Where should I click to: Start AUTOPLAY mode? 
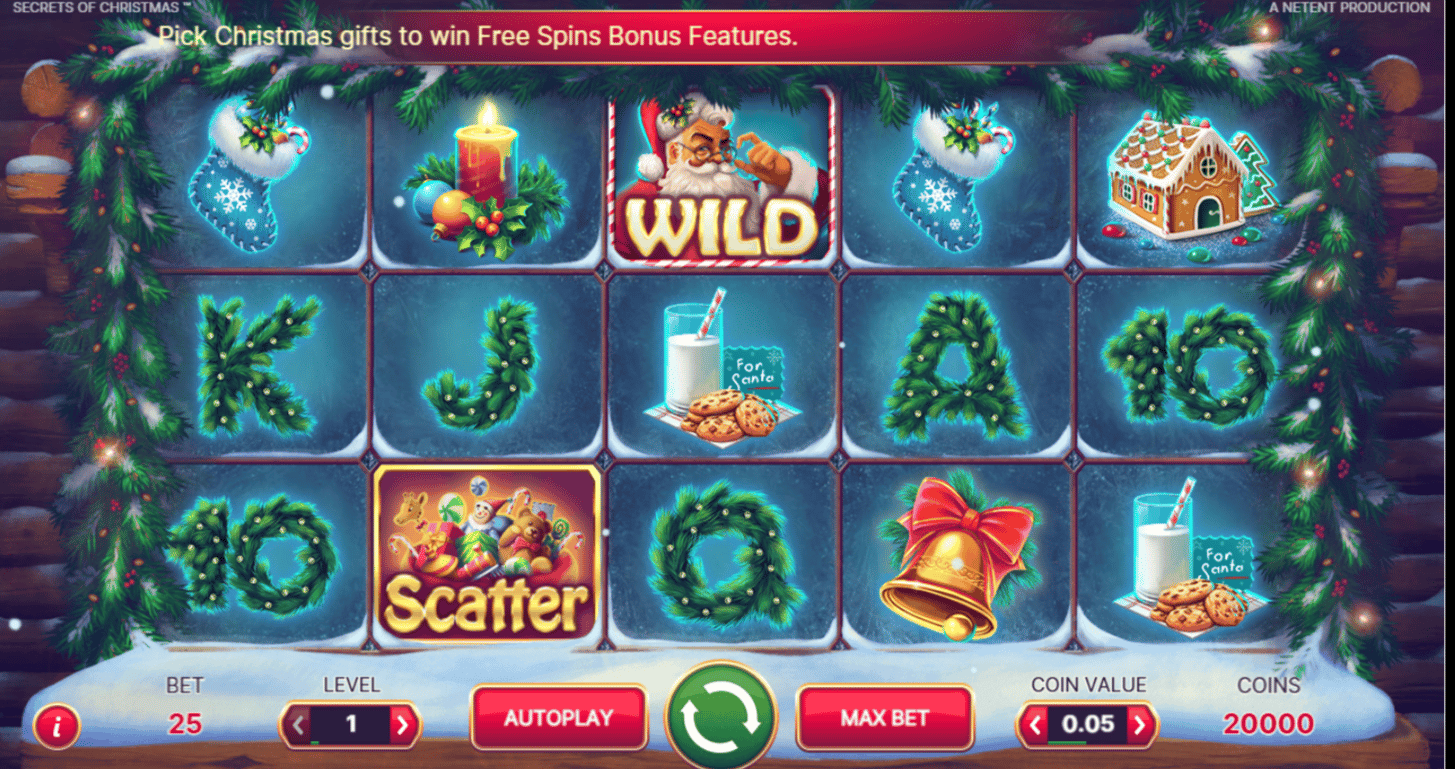pyautogui.click(x=558, y=718)
